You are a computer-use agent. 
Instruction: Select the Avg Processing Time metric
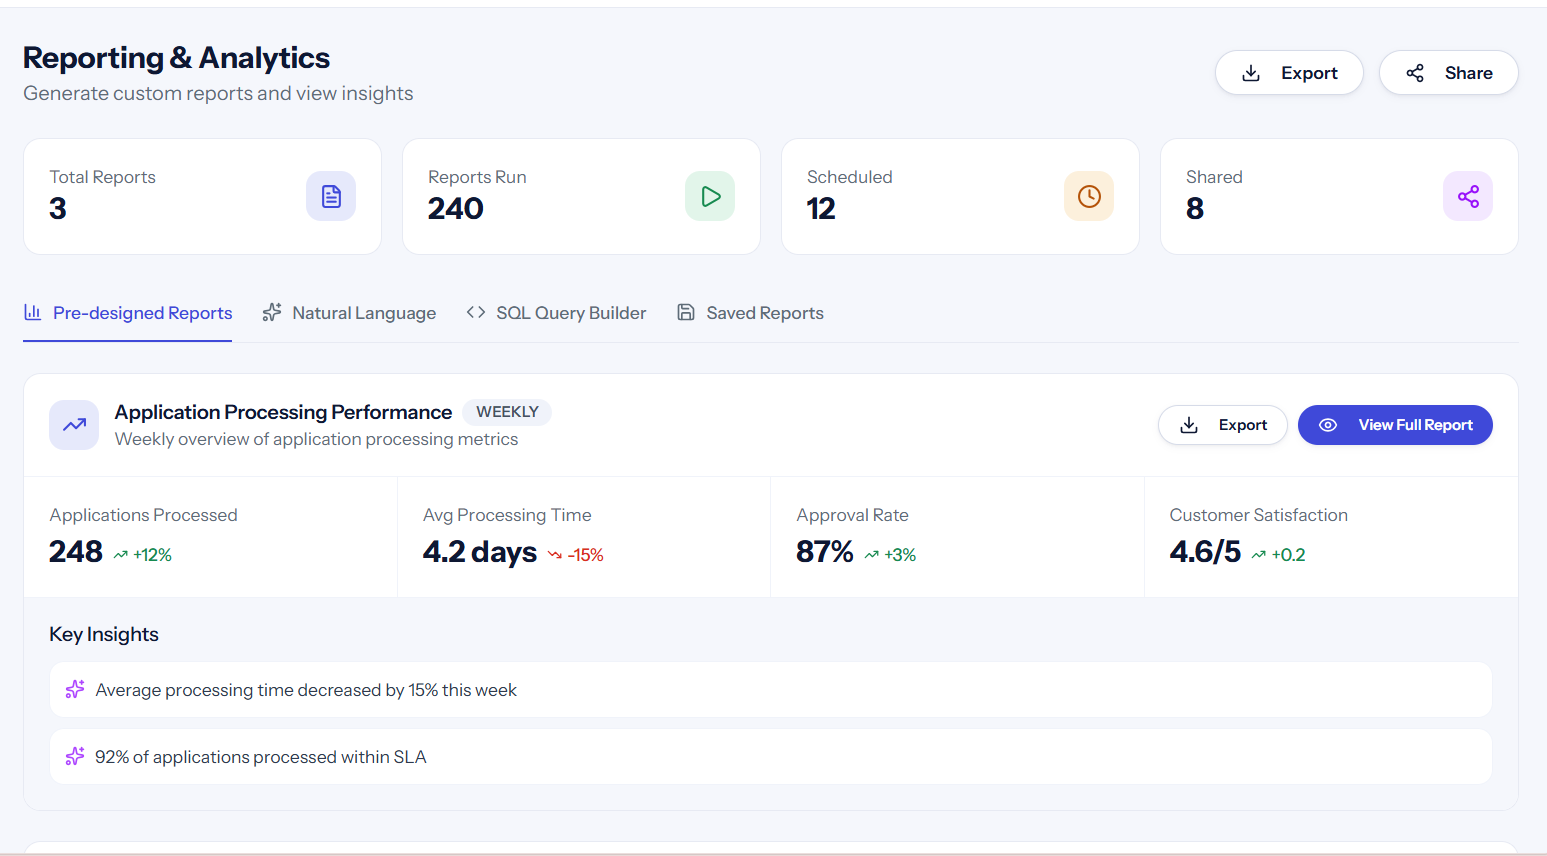[584, 537]
